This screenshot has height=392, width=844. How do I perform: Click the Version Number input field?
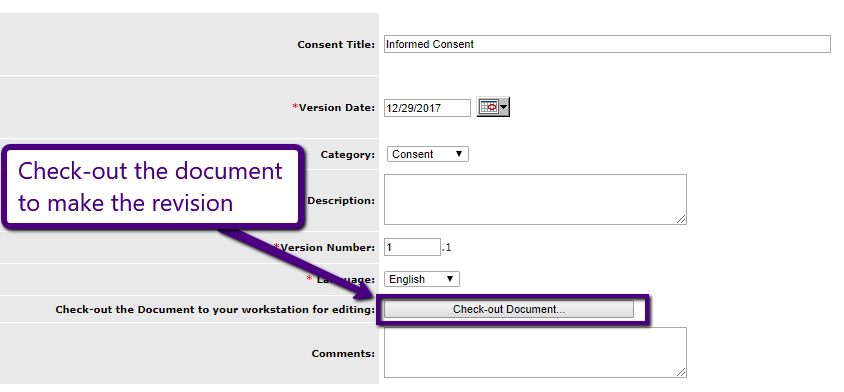412,247
